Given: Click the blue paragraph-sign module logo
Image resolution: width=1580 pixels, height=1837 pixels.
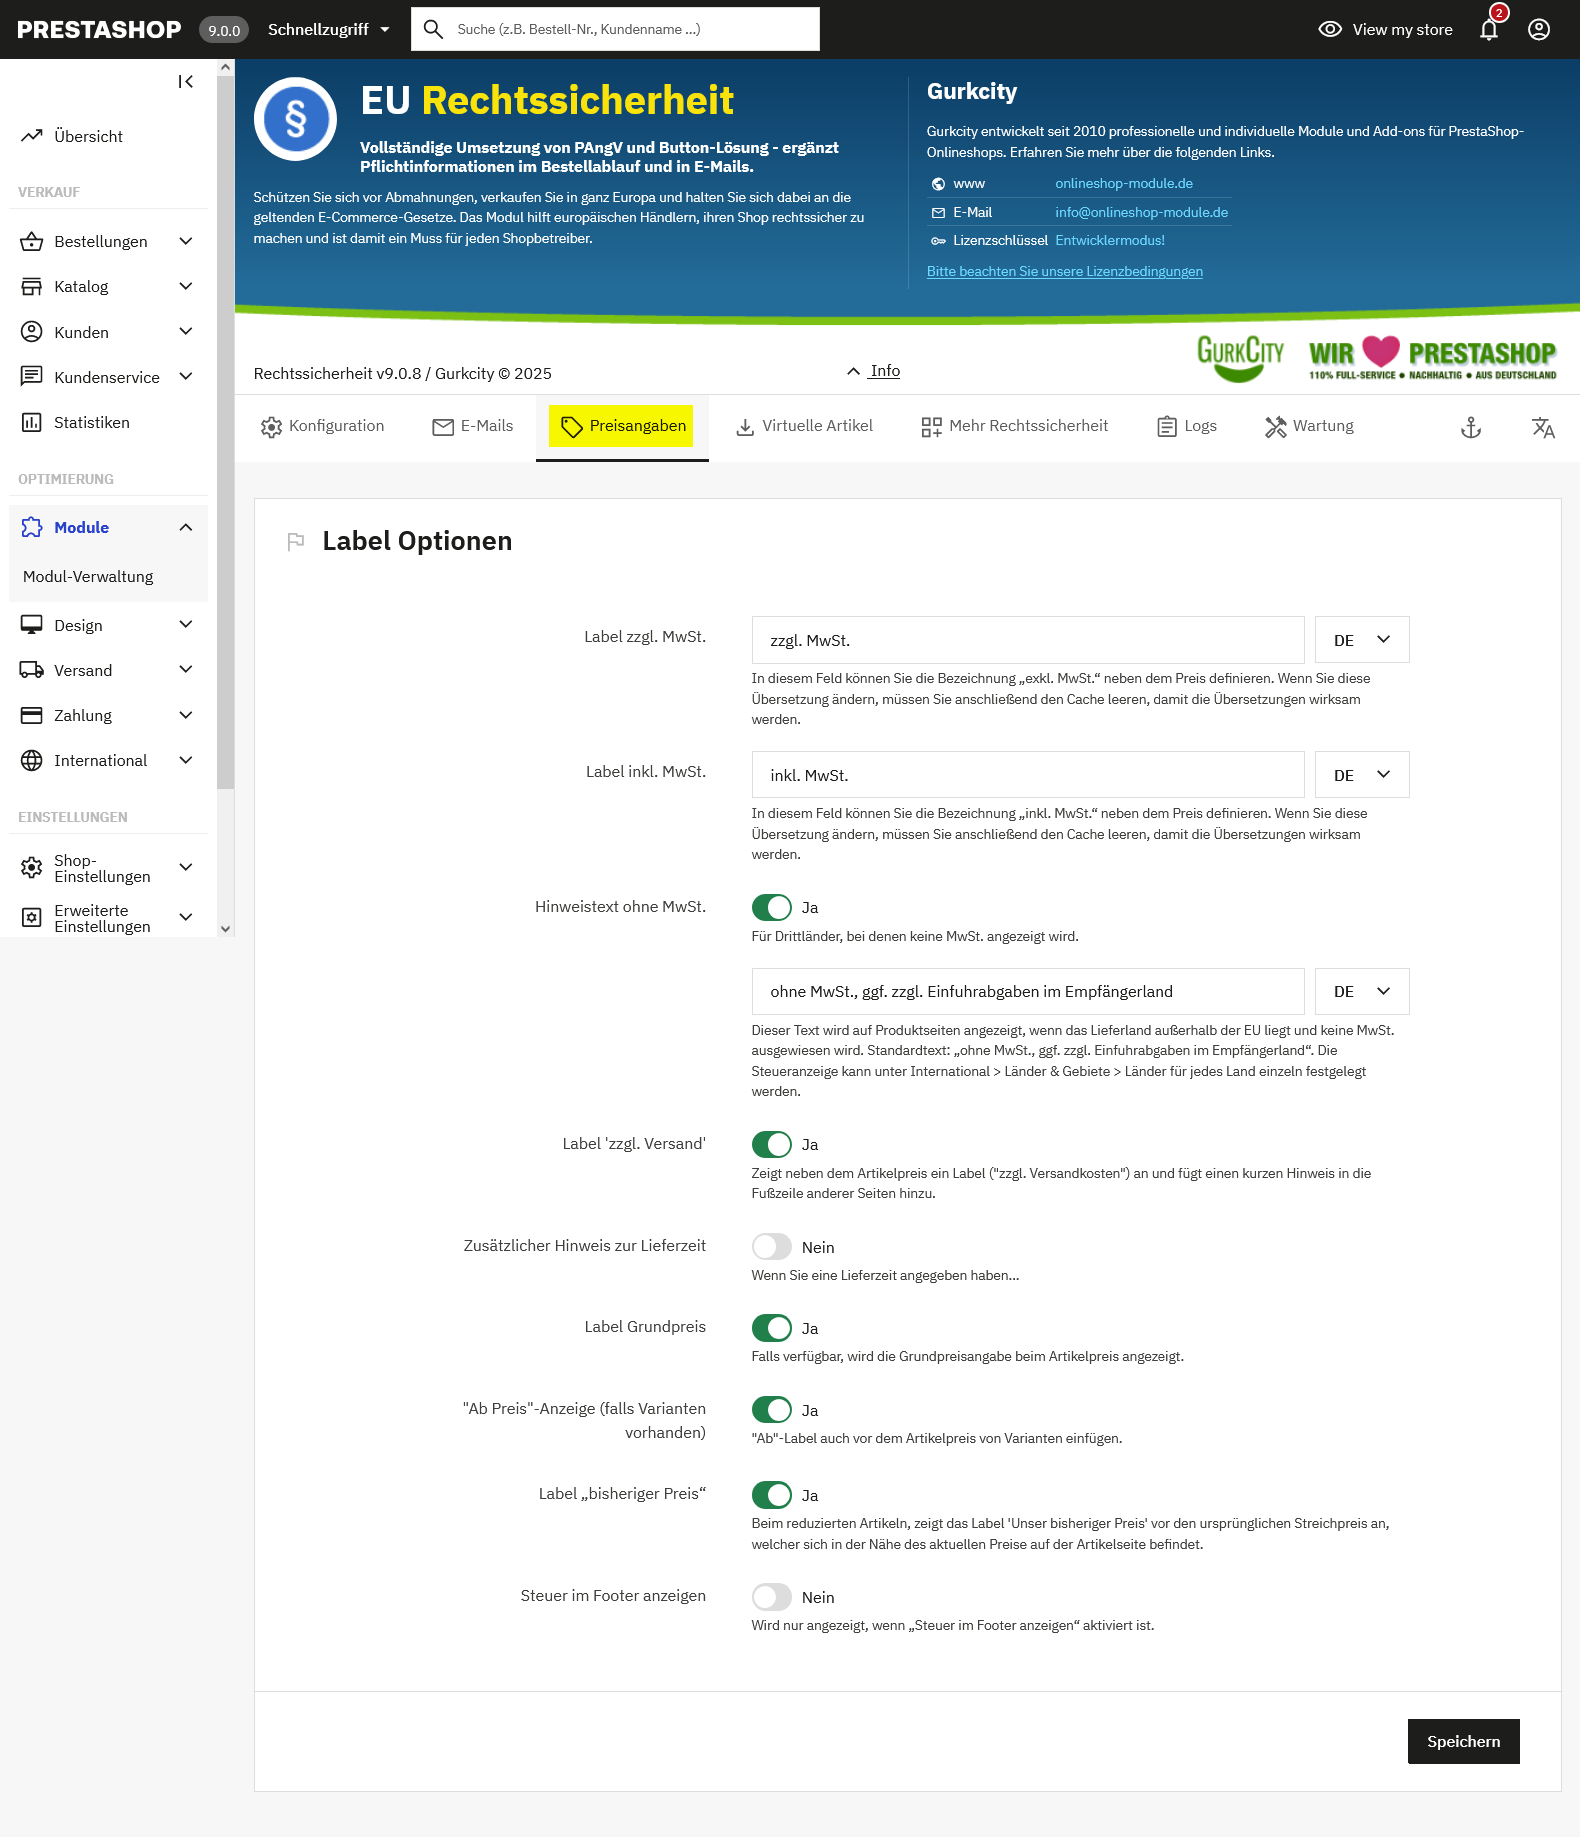Looking at the screenshot, I should point(295,119).
